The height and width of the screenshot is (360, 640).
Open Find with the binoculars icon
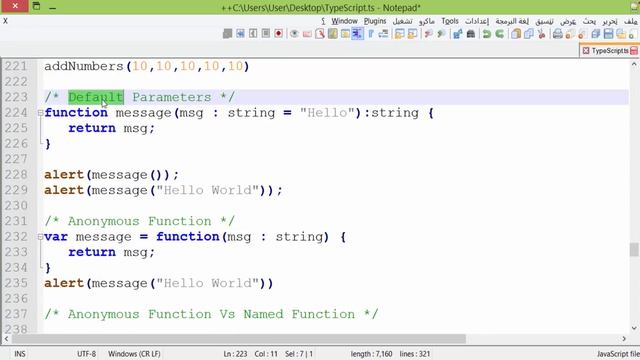(471, 34)
